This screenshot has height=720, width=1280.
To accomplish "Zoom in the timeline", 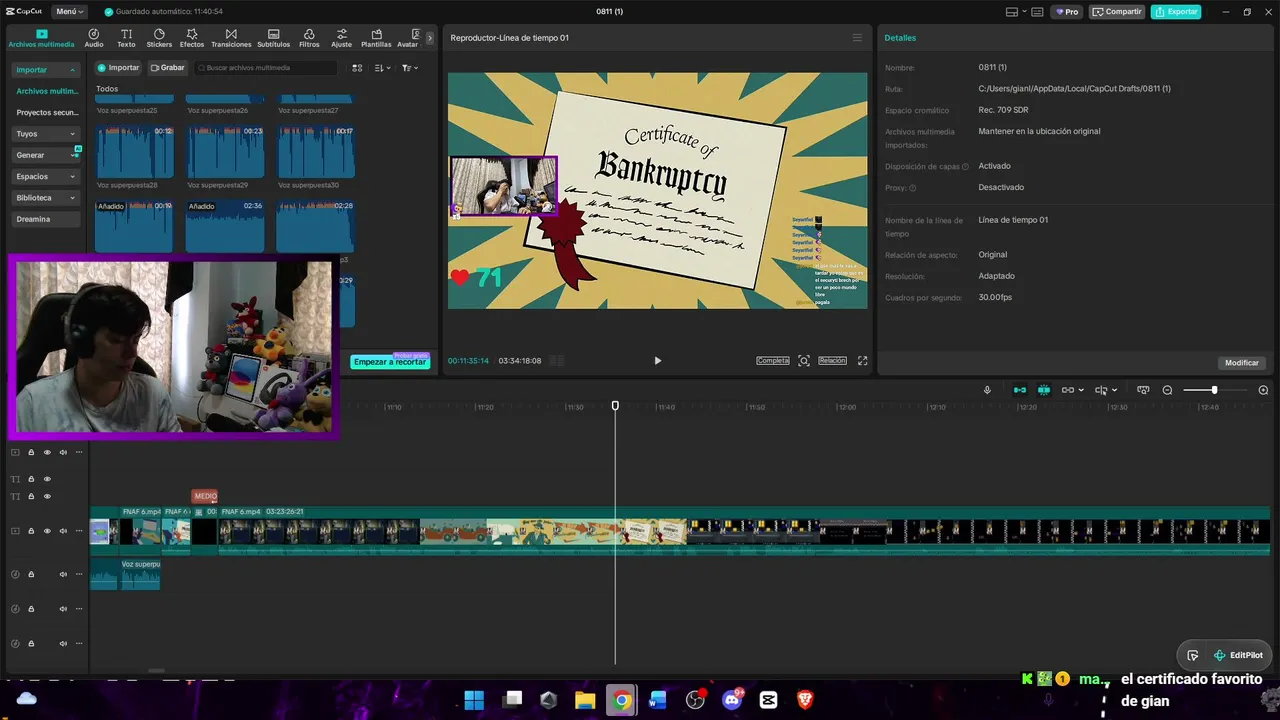I will click(1263, 390).
